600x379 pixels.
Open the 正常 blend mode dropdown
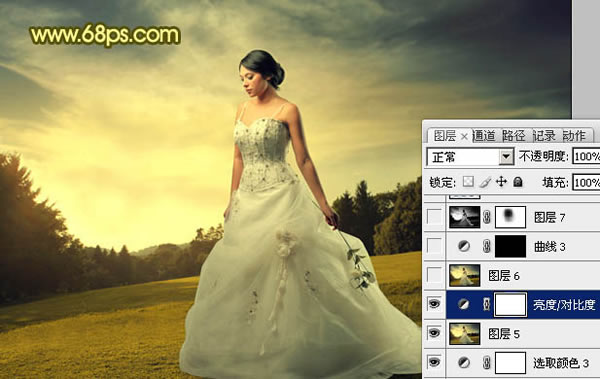tap(470, 157)
